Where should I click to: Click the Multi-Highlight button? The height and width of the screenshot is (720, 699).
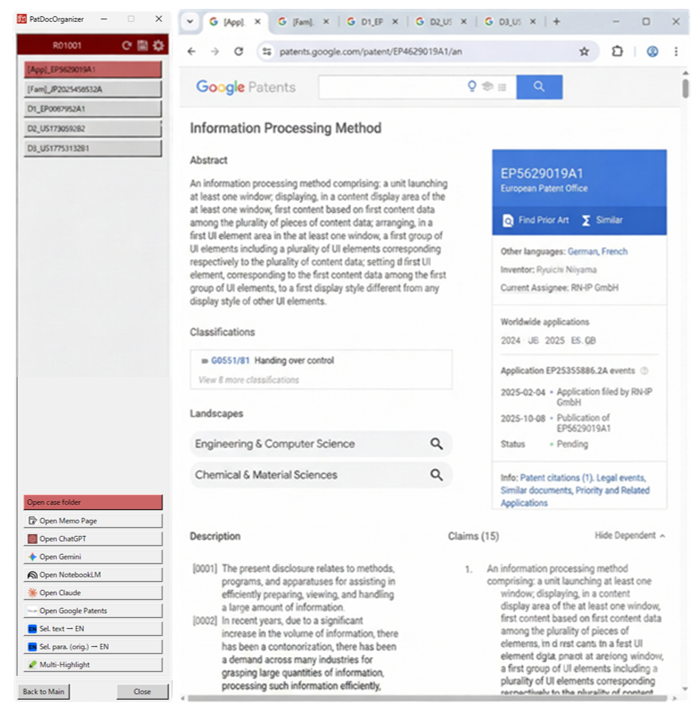pos(93,664)
